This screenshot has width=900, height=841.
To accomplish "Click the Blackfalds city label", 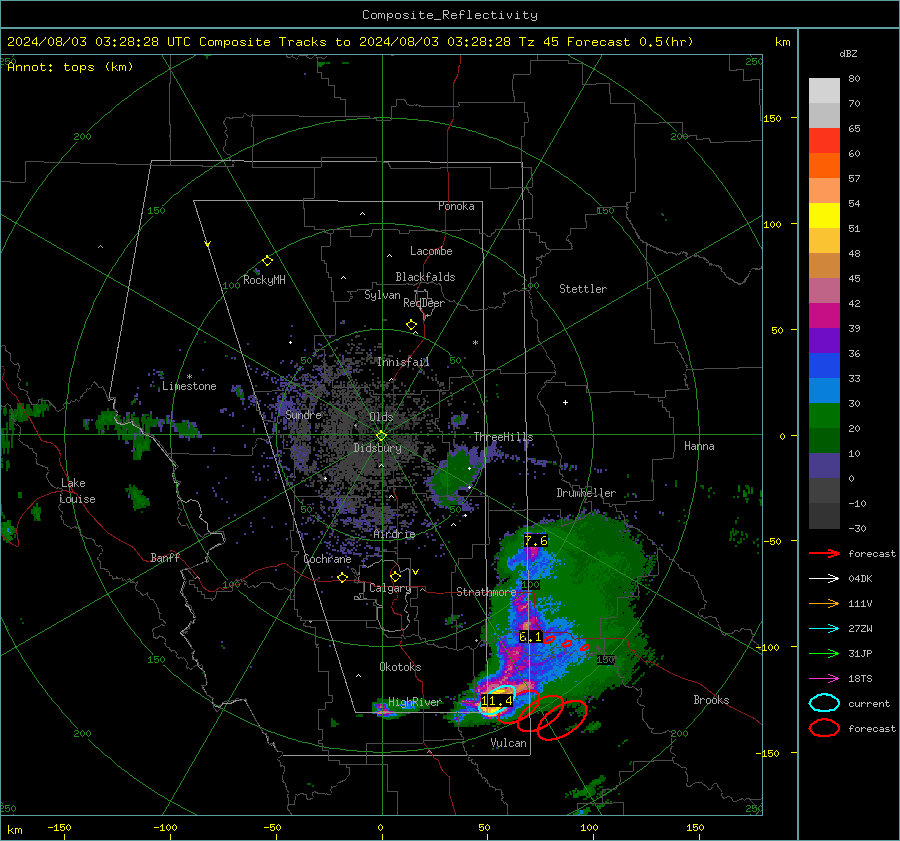I will click(425, 277).
